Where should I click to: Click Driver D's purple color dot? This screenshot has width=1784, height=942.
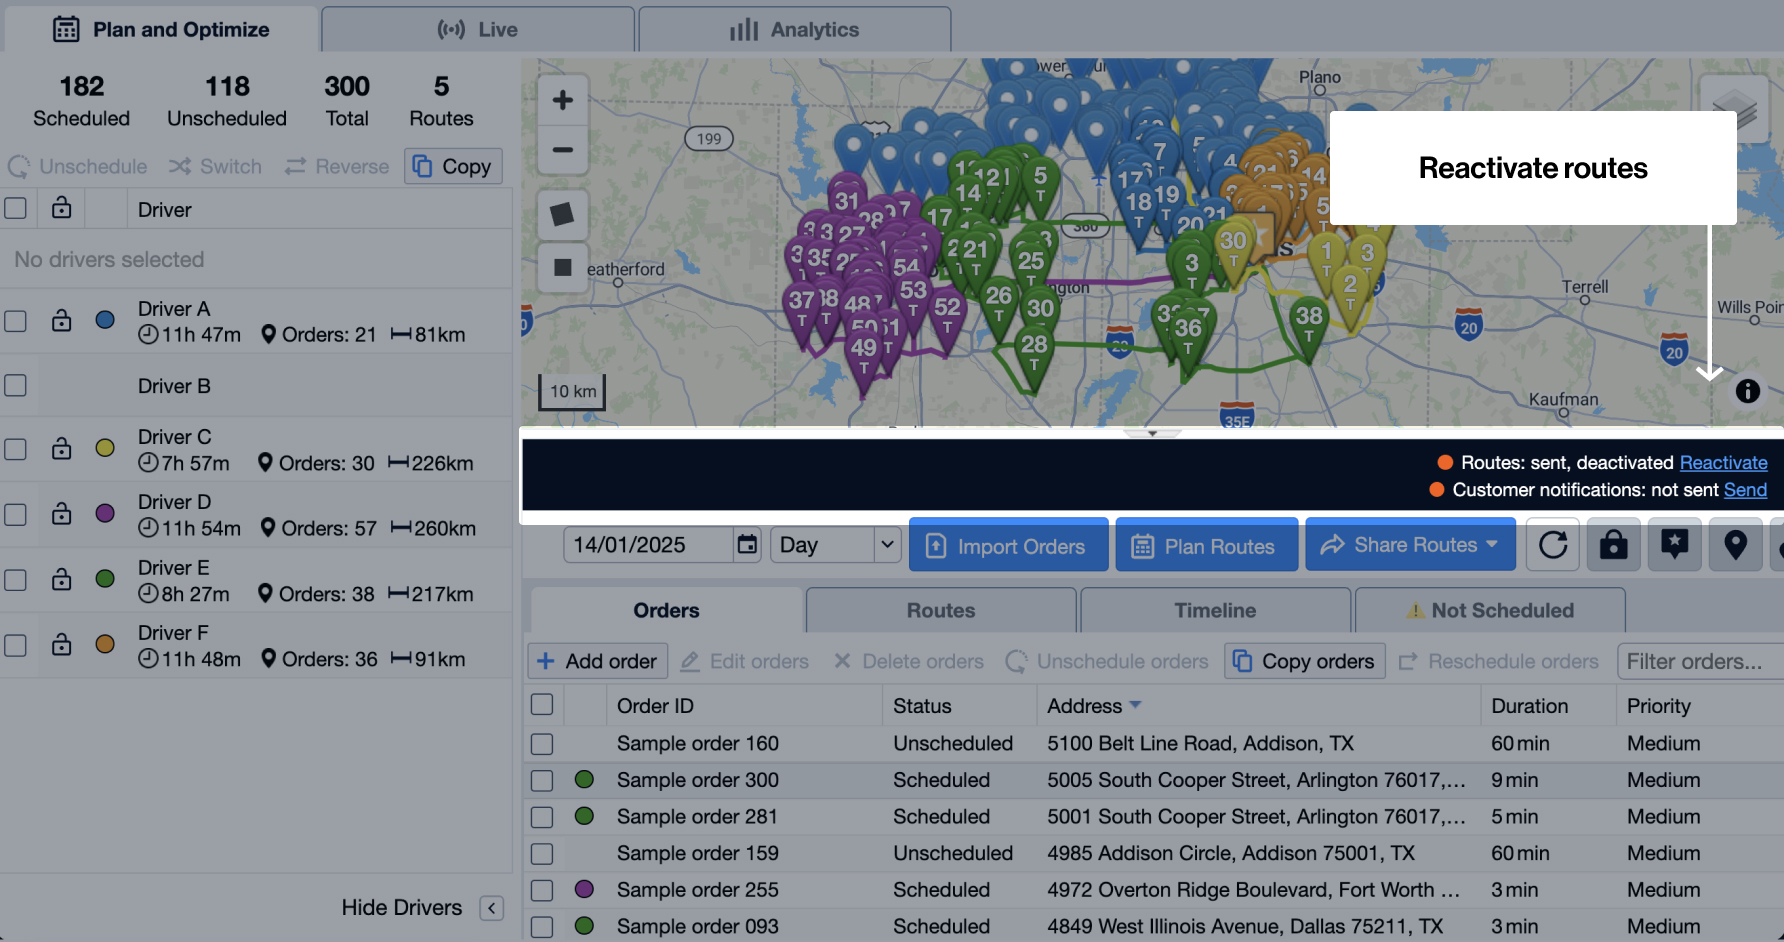105,513
